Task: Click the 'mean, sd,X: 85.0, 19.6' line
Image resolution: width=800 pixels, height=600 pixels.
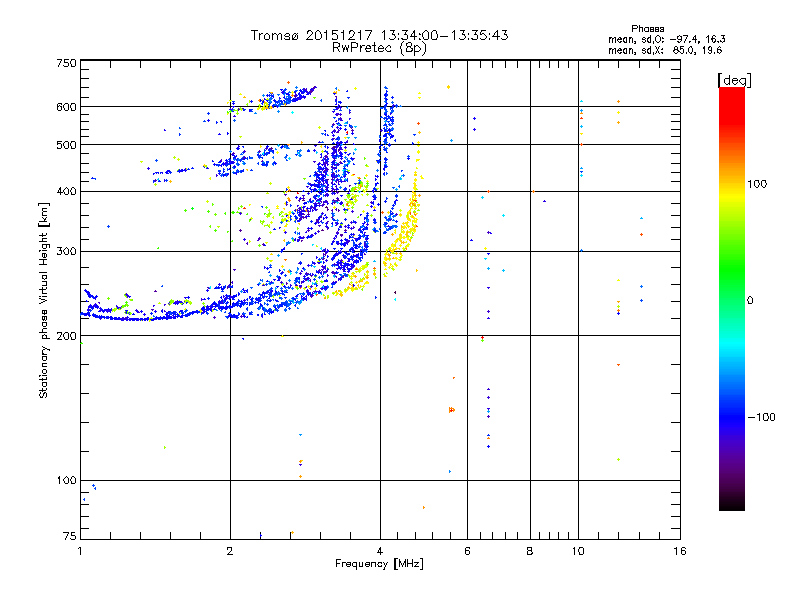Action: click(665, 50)
